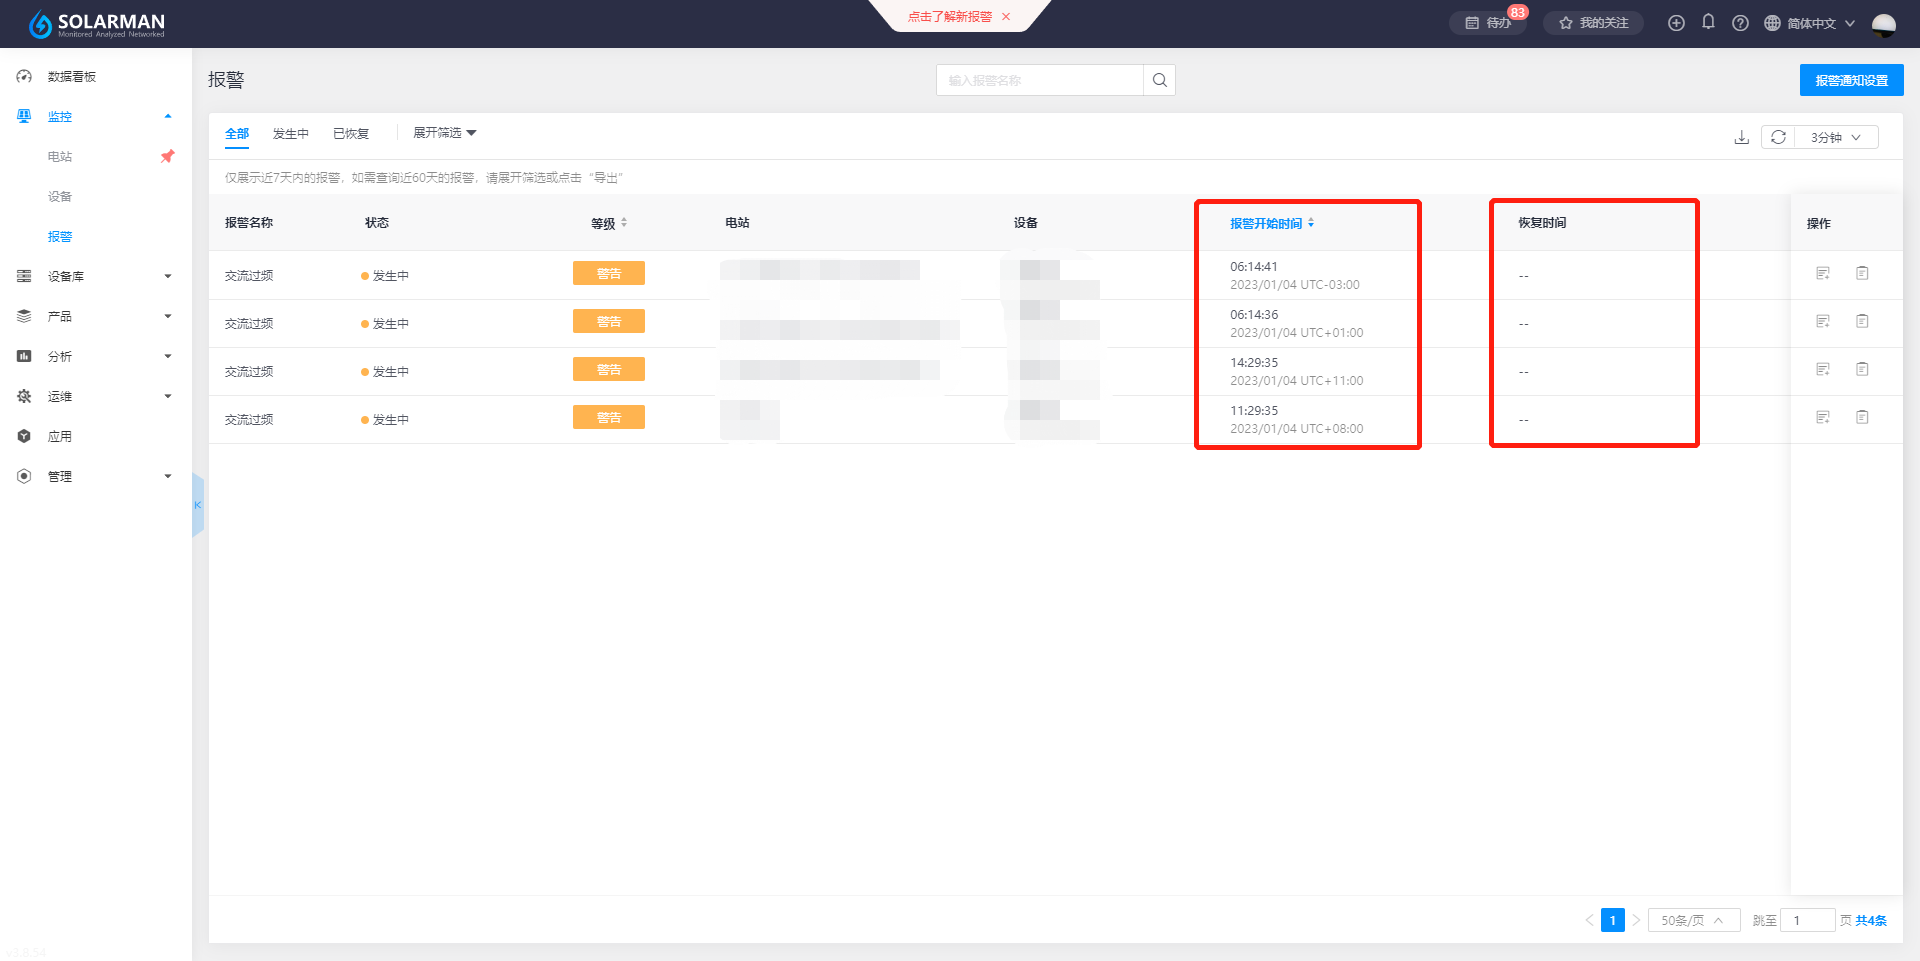
Task: Close the 点击了解新报警 banner
Action: click(x=1006, y=16)
